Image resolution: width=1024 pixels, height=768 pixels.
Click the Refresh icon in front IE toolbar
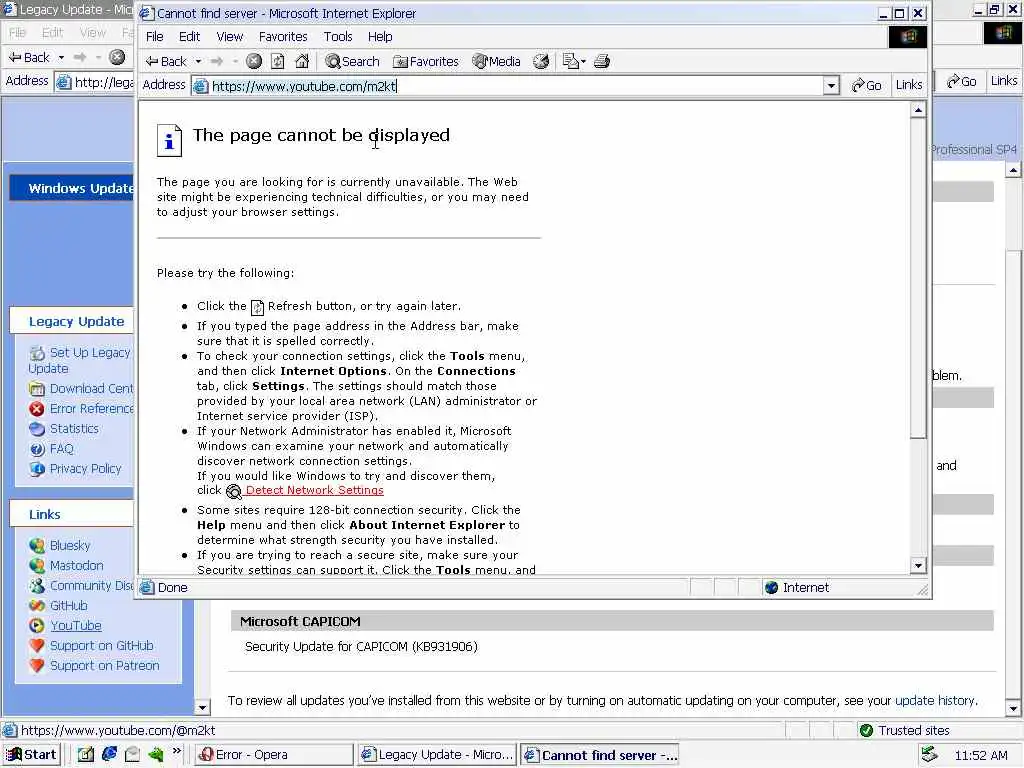278,61
